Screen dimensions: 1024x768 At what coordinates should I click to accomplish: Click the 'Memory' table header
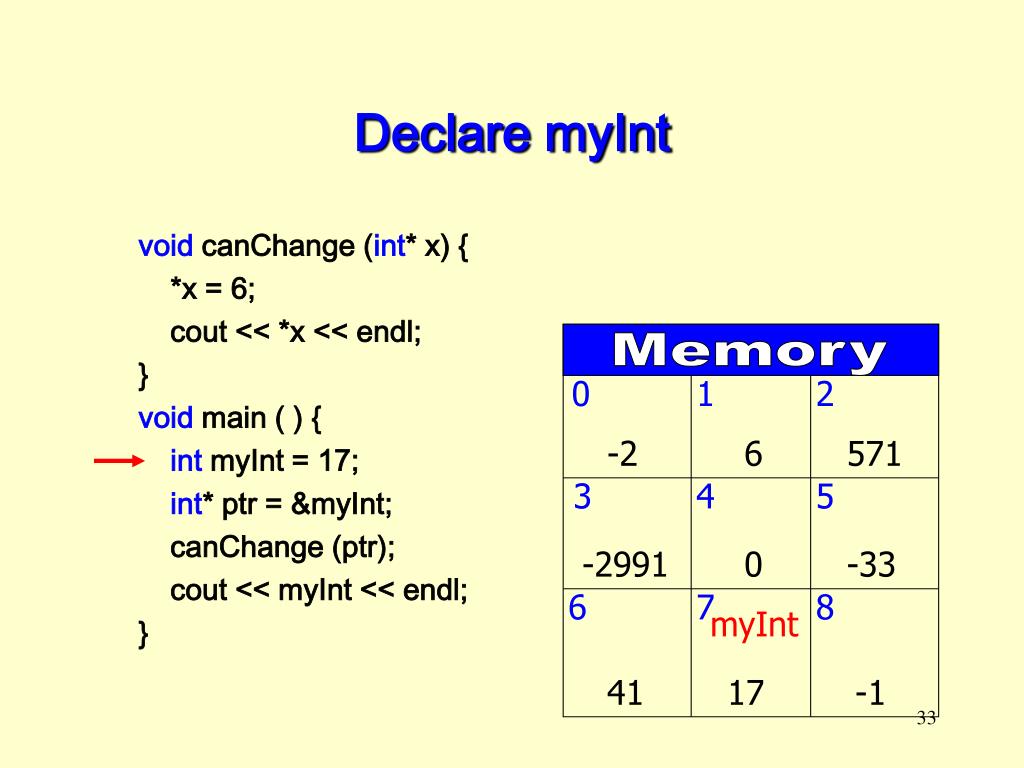point(750,350)
